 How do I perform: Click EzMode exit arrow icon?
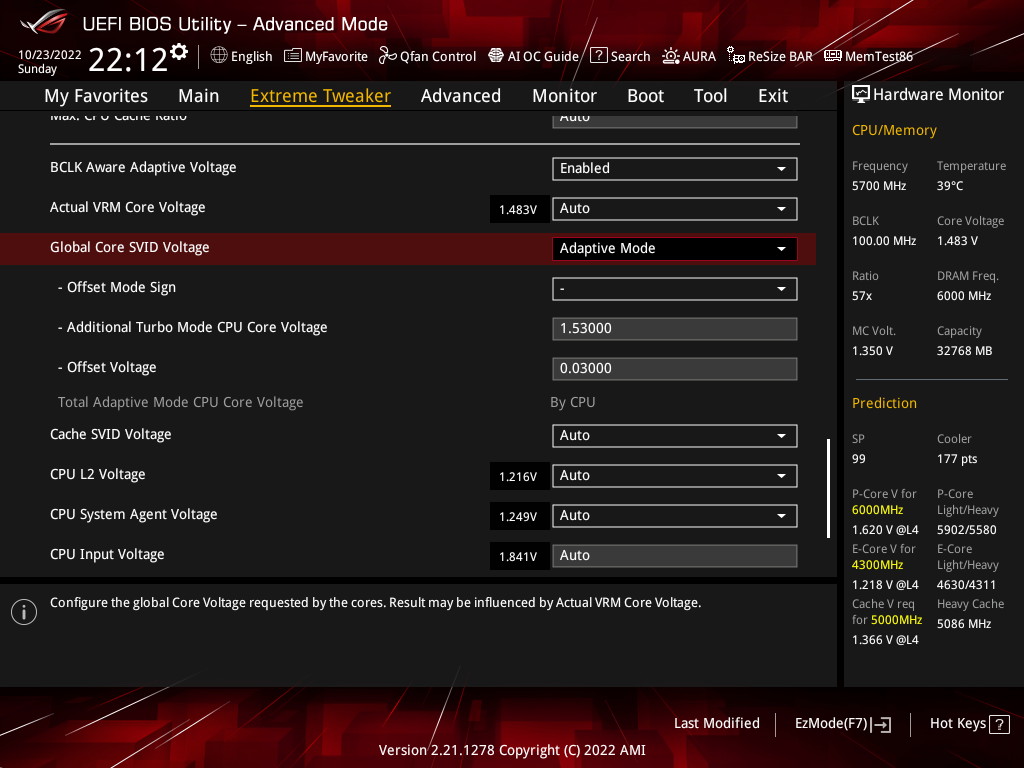881,724
